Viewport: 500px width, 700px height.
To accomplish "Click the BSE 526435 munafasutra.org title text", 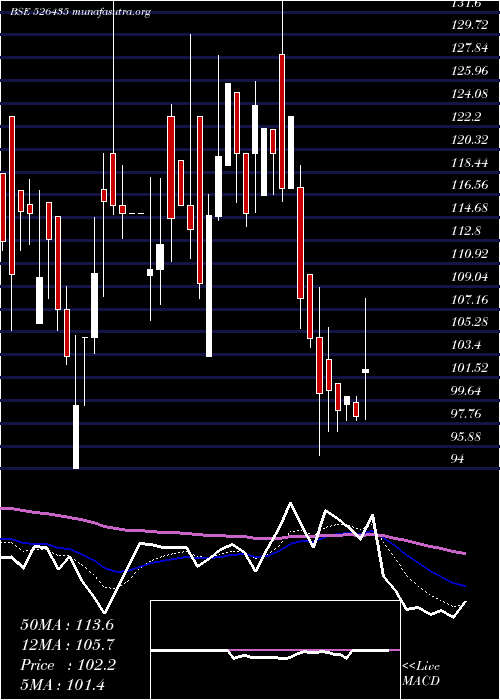I will (80, 12).
